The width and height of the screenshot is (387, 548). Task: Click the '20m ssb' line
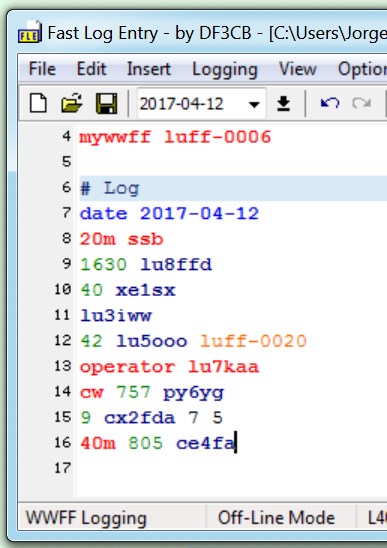pyautogui.click(x=121, y=239)
